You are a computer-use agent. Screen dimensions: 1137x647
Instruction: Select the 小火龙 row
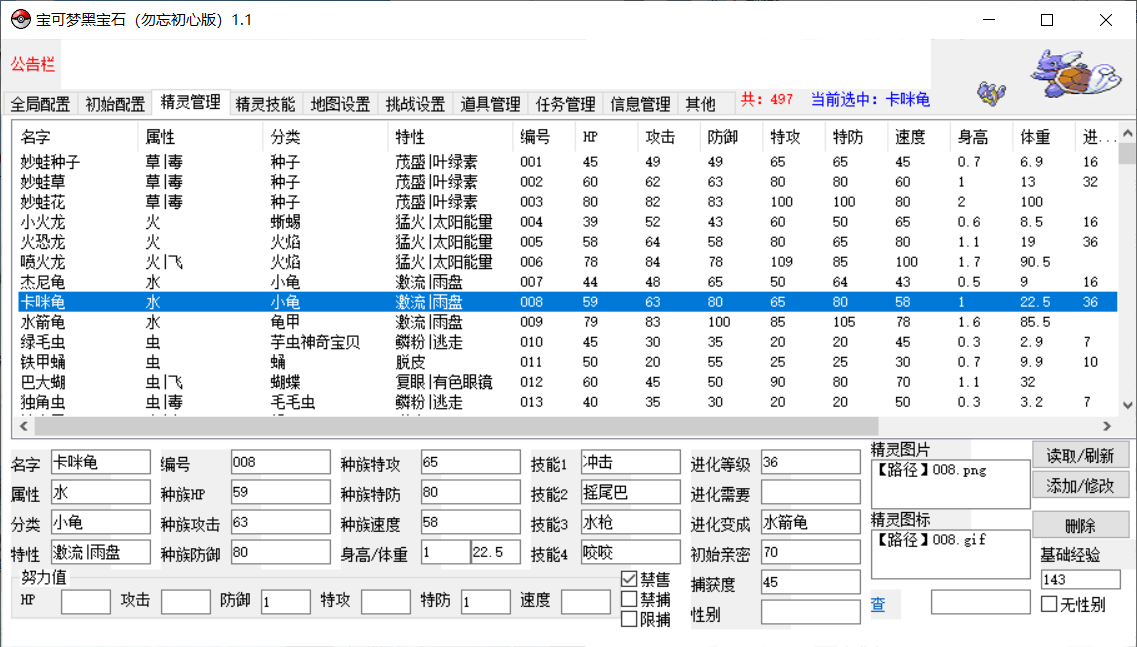pos(567,221)
